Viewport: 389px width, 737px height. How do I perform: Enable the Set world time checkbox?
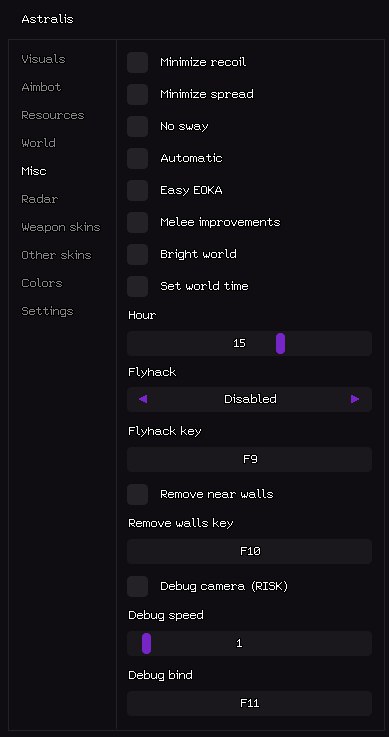(x=138, y=286)
